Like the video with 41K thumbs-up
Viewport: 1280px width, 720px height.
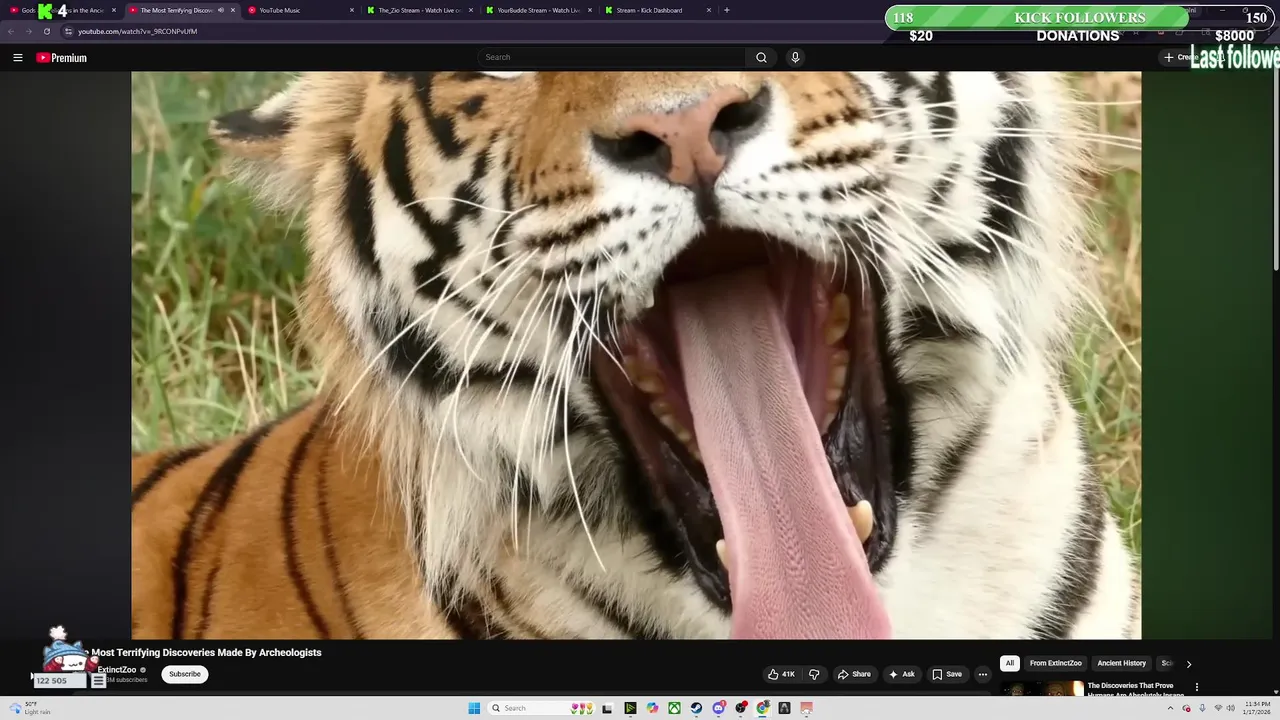tap(781, 674)
